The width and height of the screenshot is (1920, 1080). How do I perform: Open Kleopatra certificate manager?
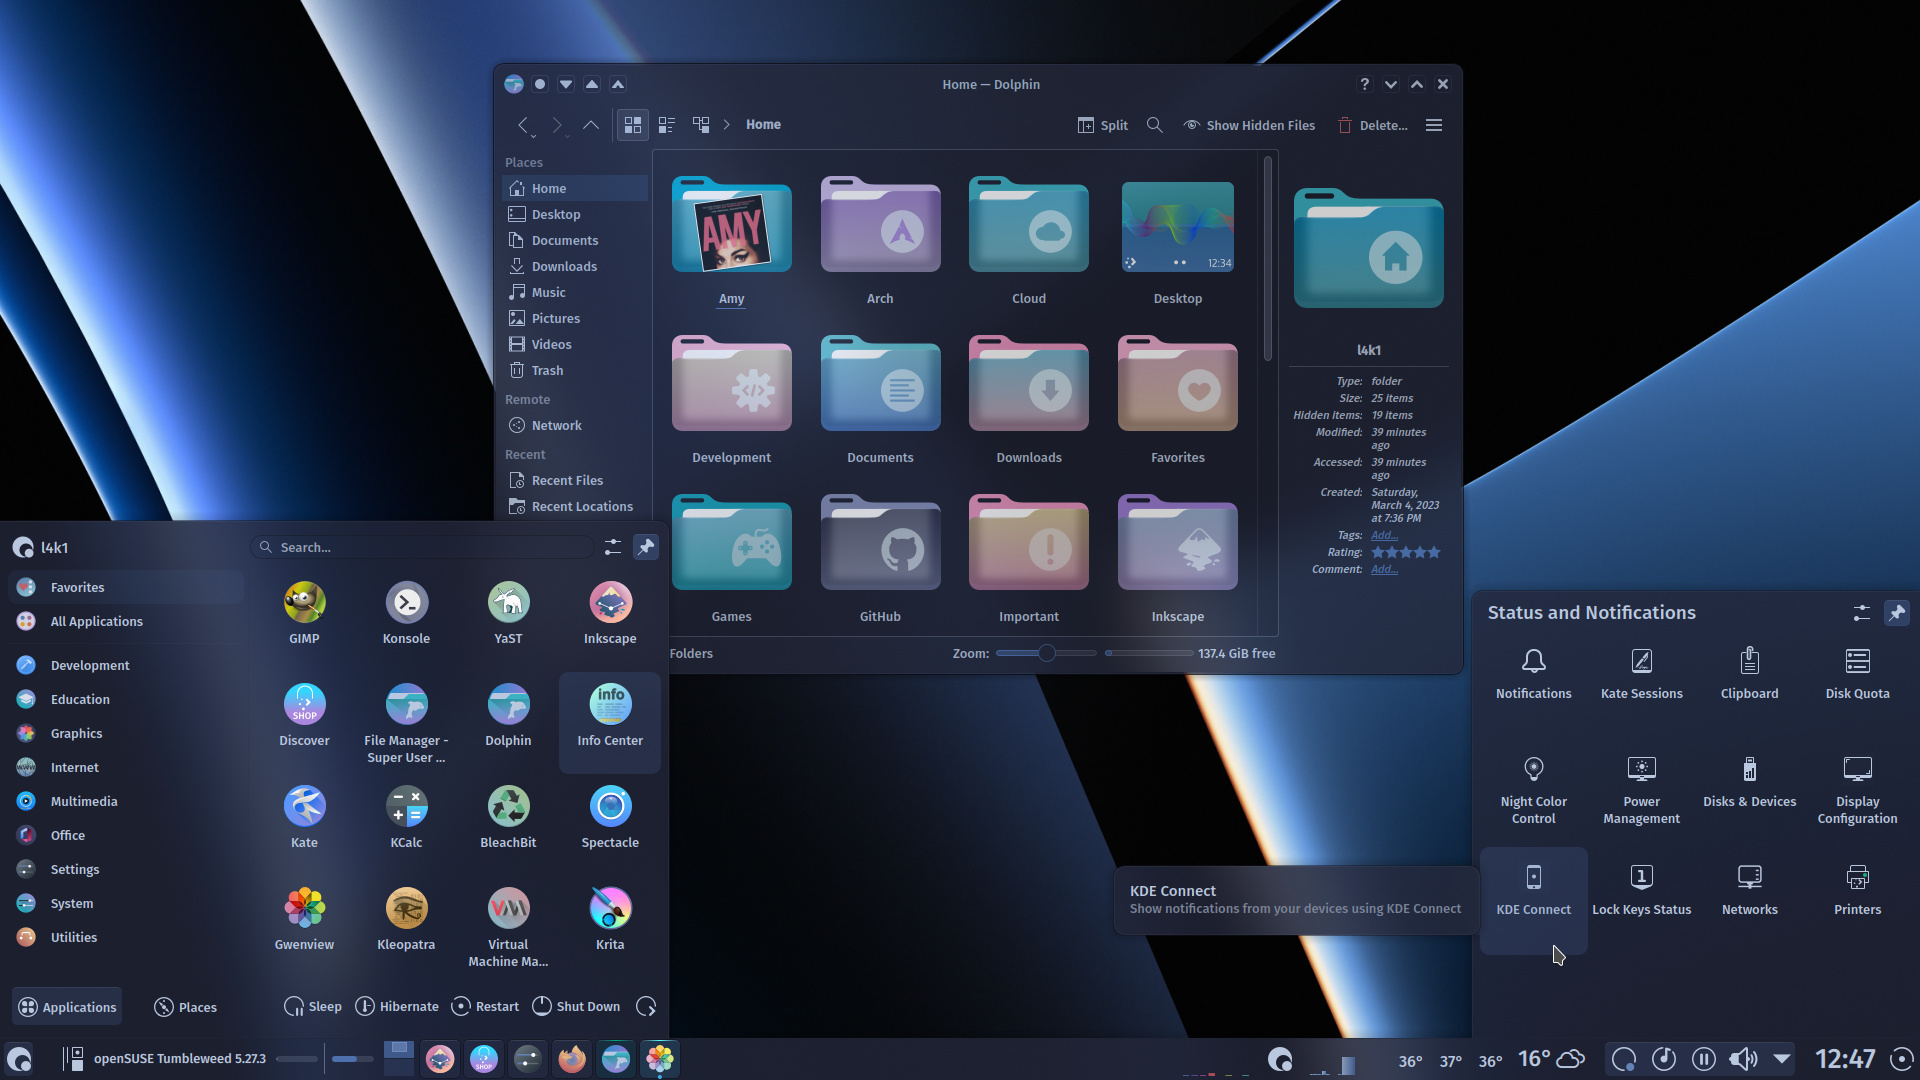pyautogui.click(x=406, y=919)
